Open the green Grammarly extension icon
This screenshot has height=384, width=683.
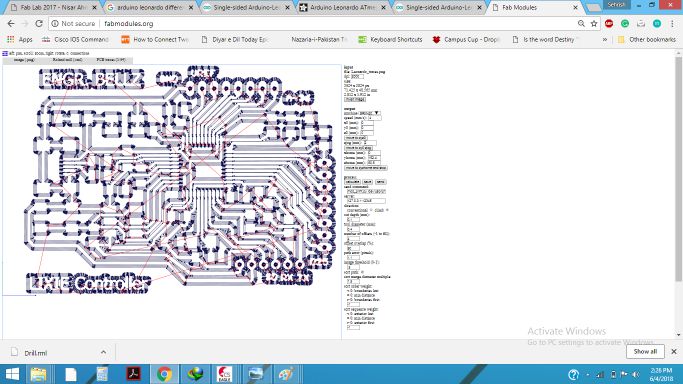click(625, 24)
